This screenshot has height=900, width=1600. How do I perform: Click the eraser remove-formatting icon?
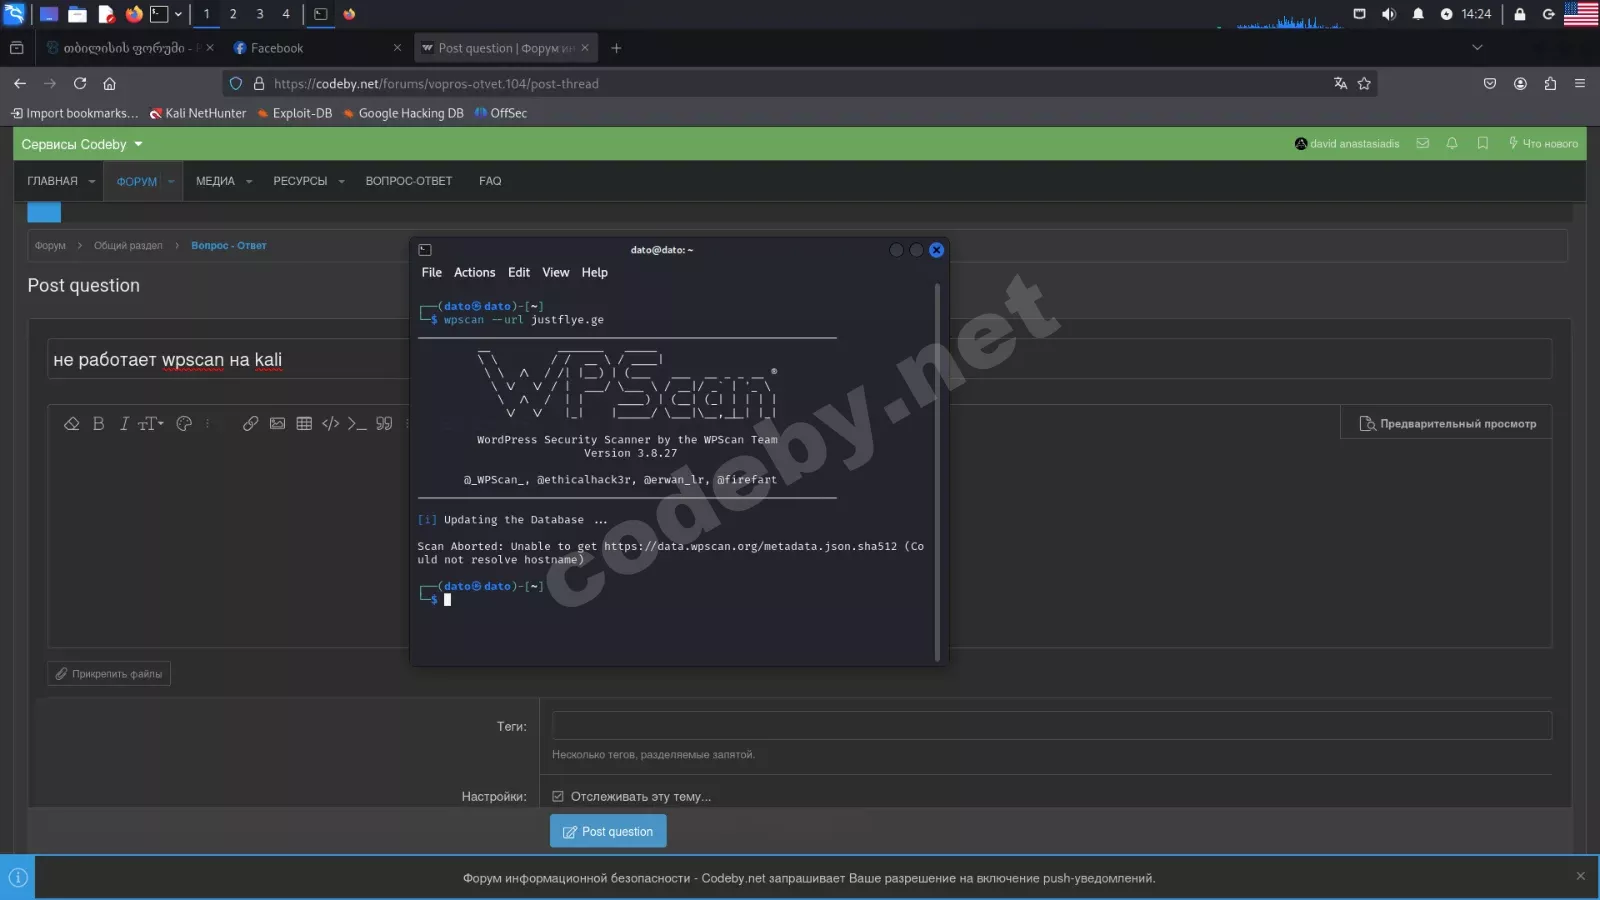click(x=71, y=424)
